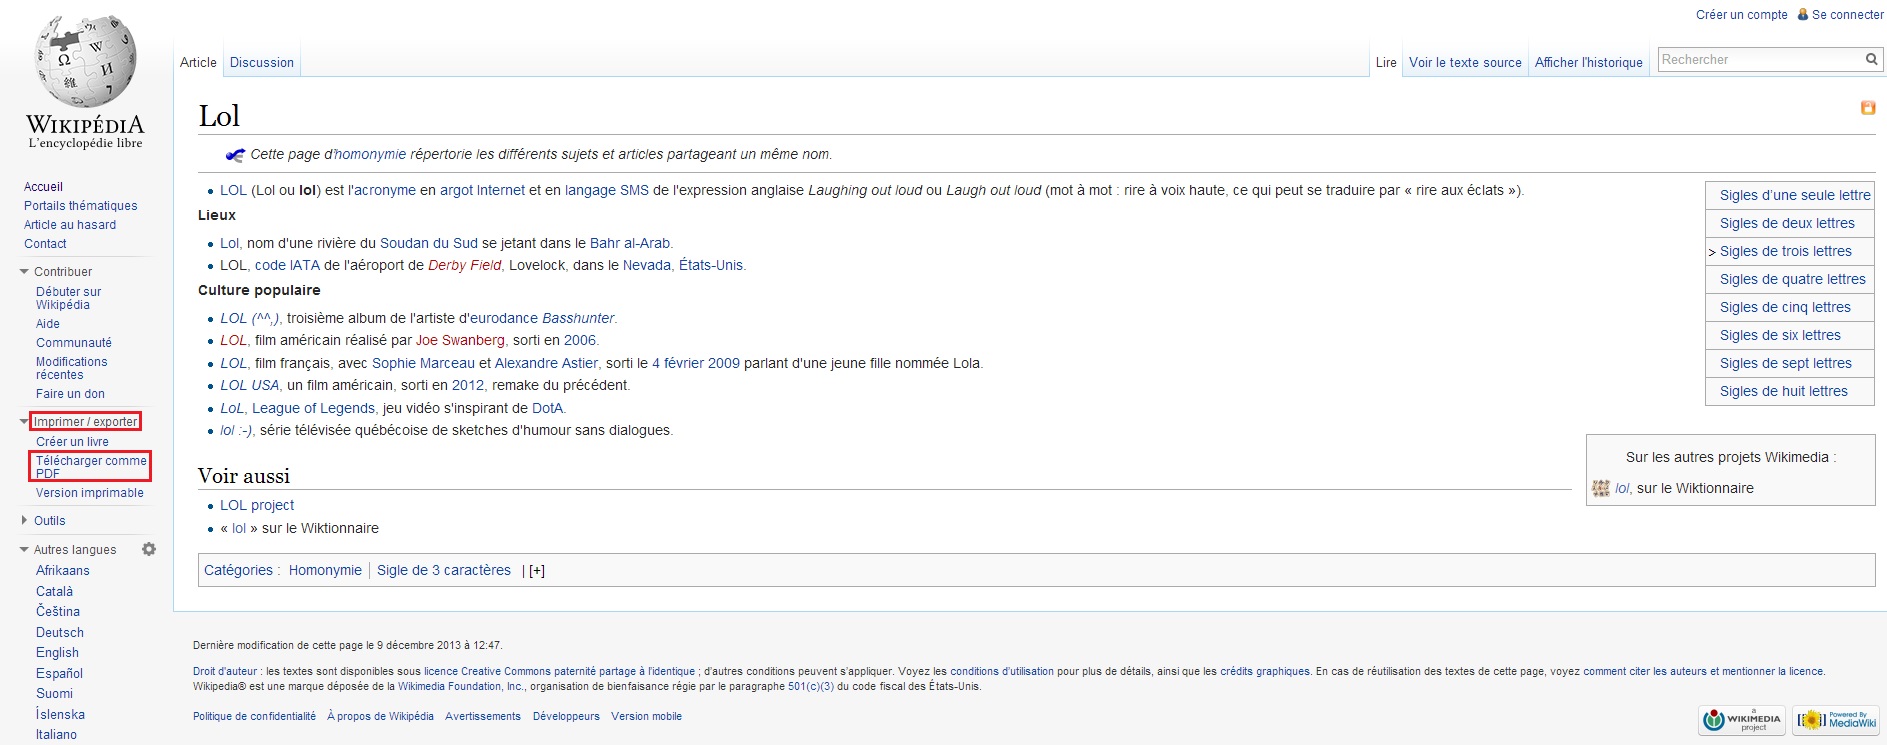Click the user icon beside Se connecter
Viewport: 1887px width, 745px height.
click(1803, 15)
